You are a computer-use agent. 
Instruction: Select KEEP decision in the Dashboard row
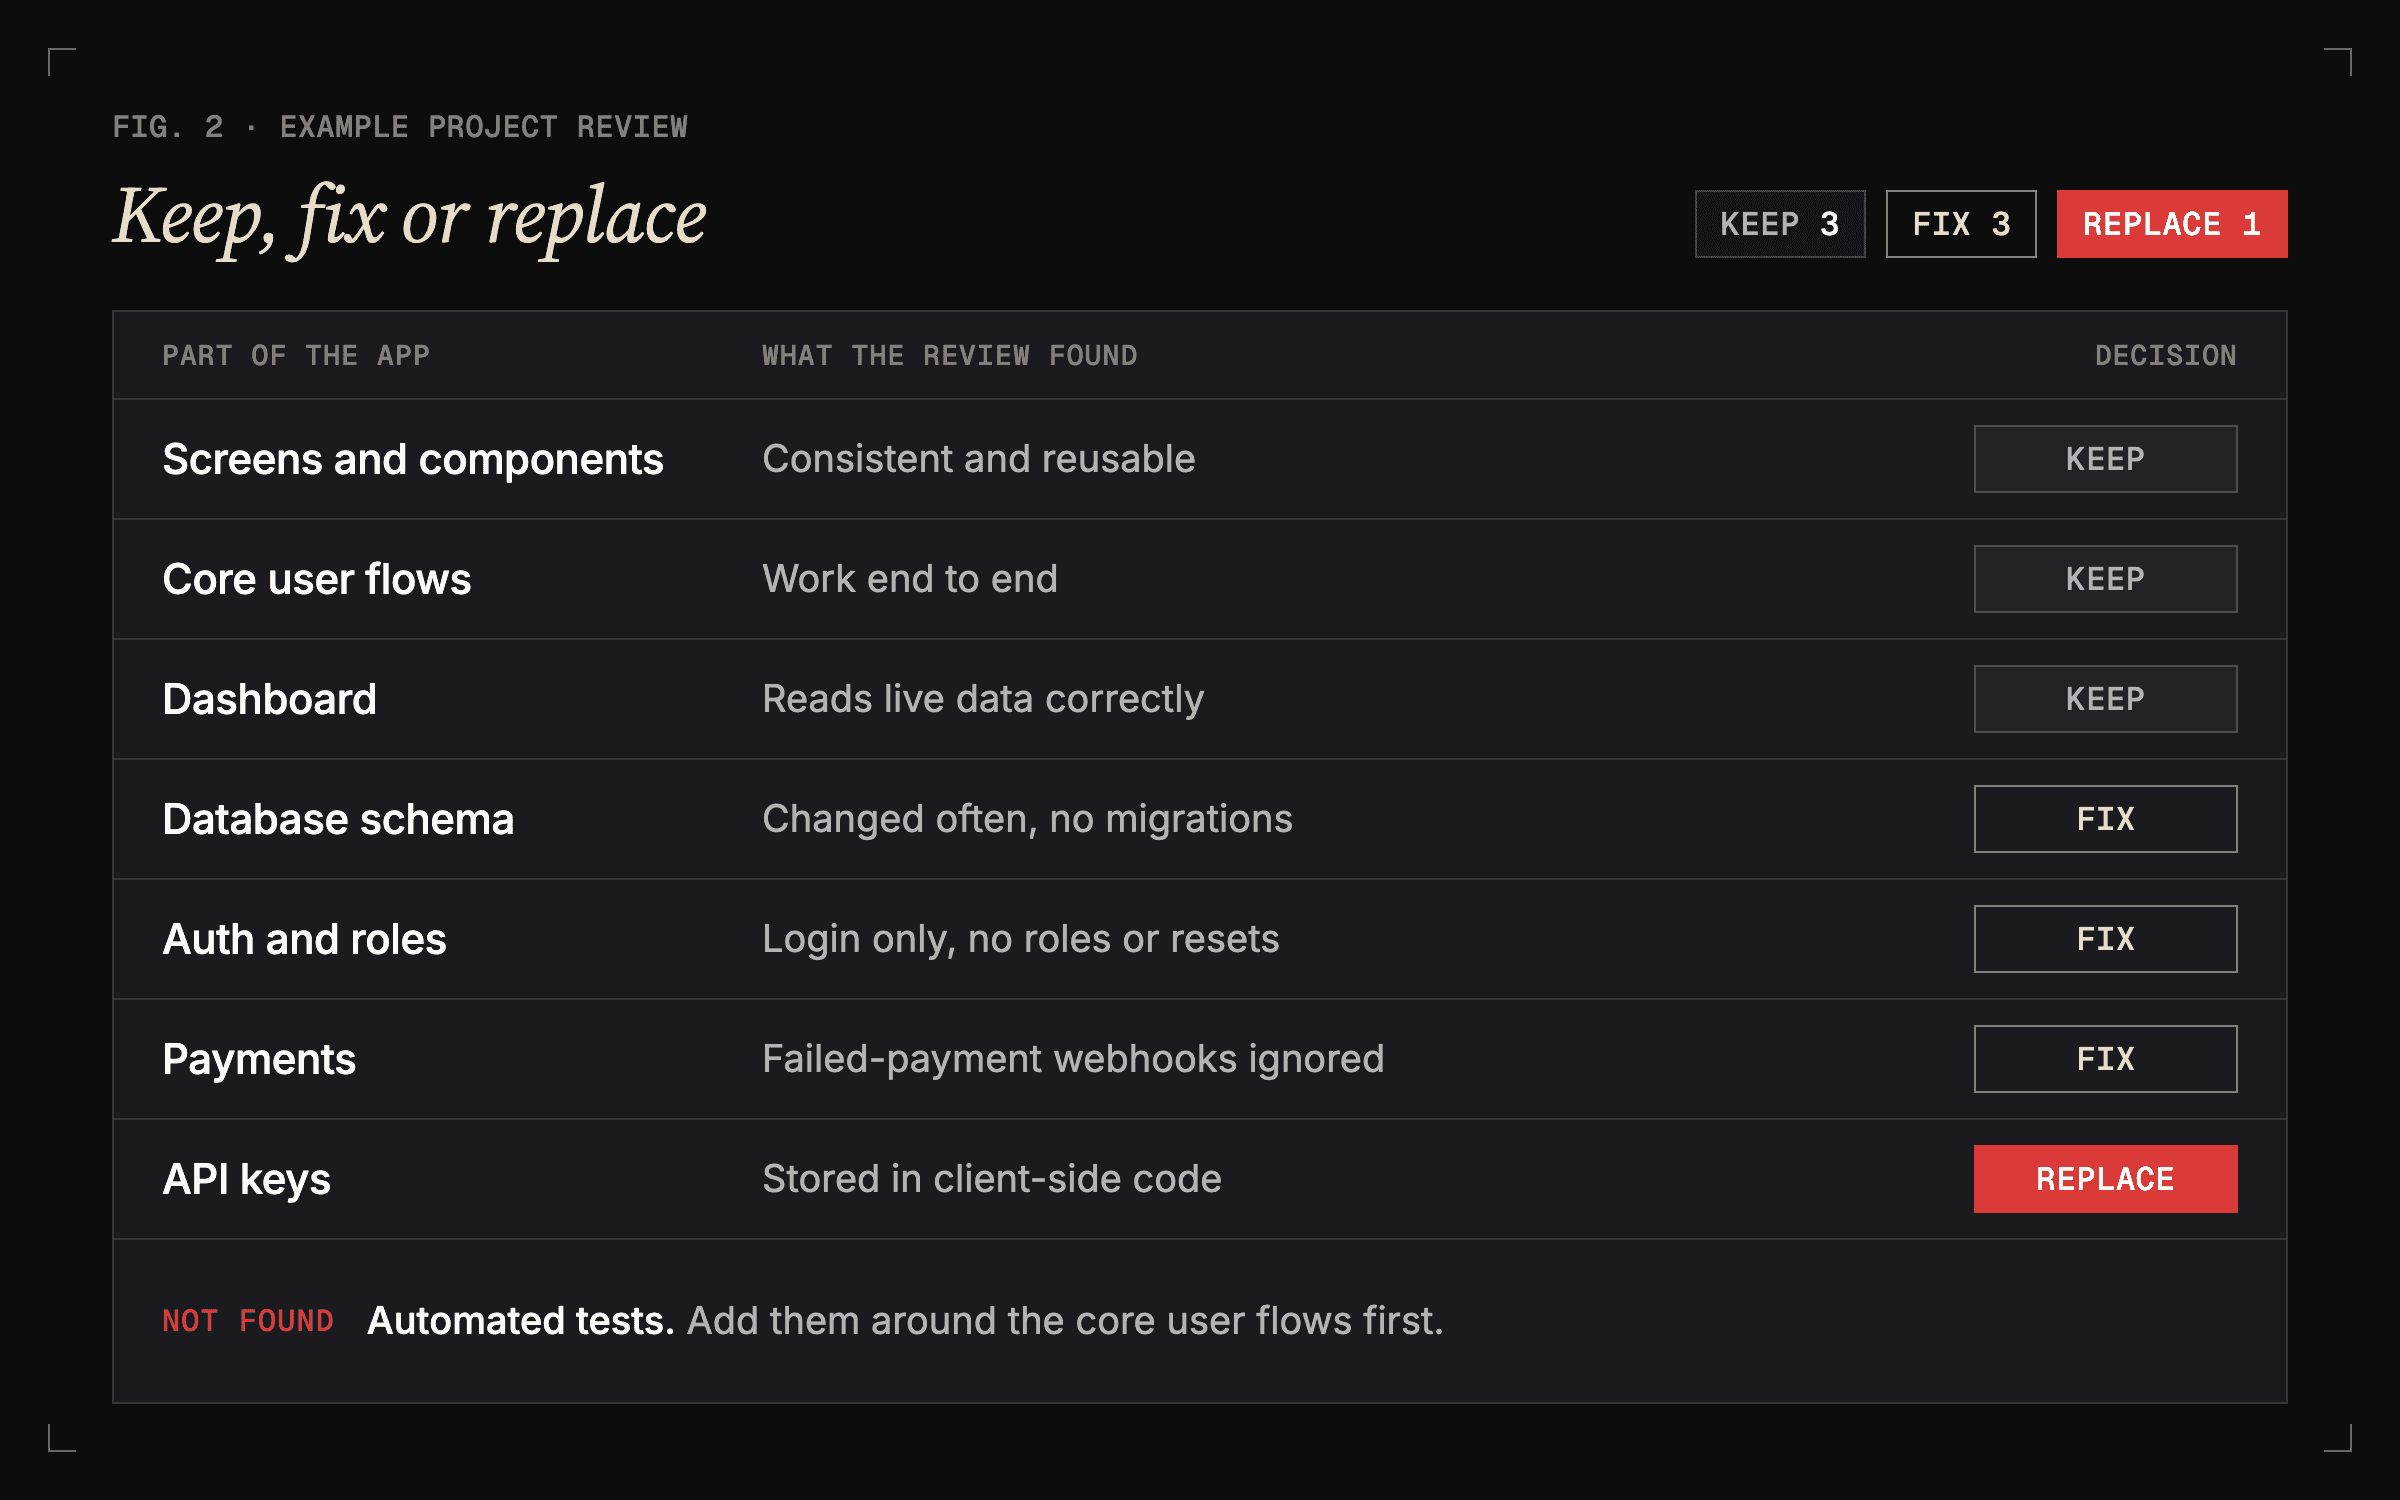2105,699
